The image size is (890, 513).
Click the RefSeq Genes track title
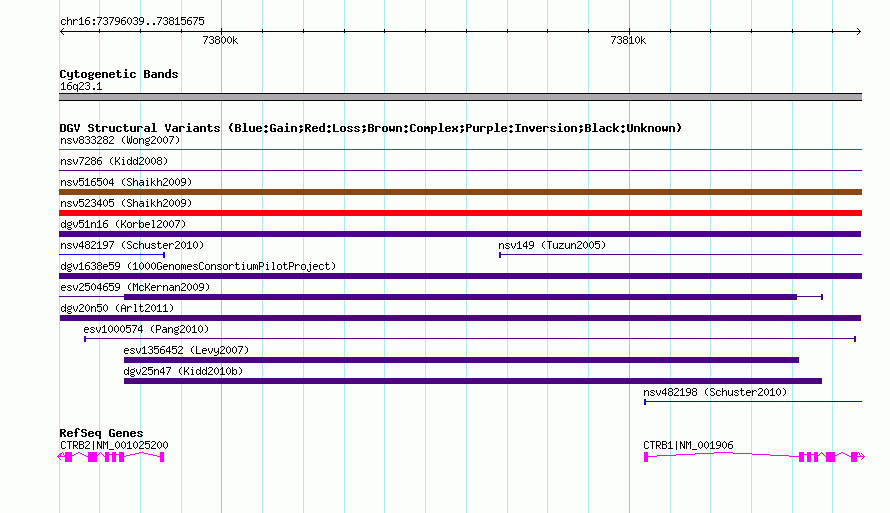coord(102,433)
